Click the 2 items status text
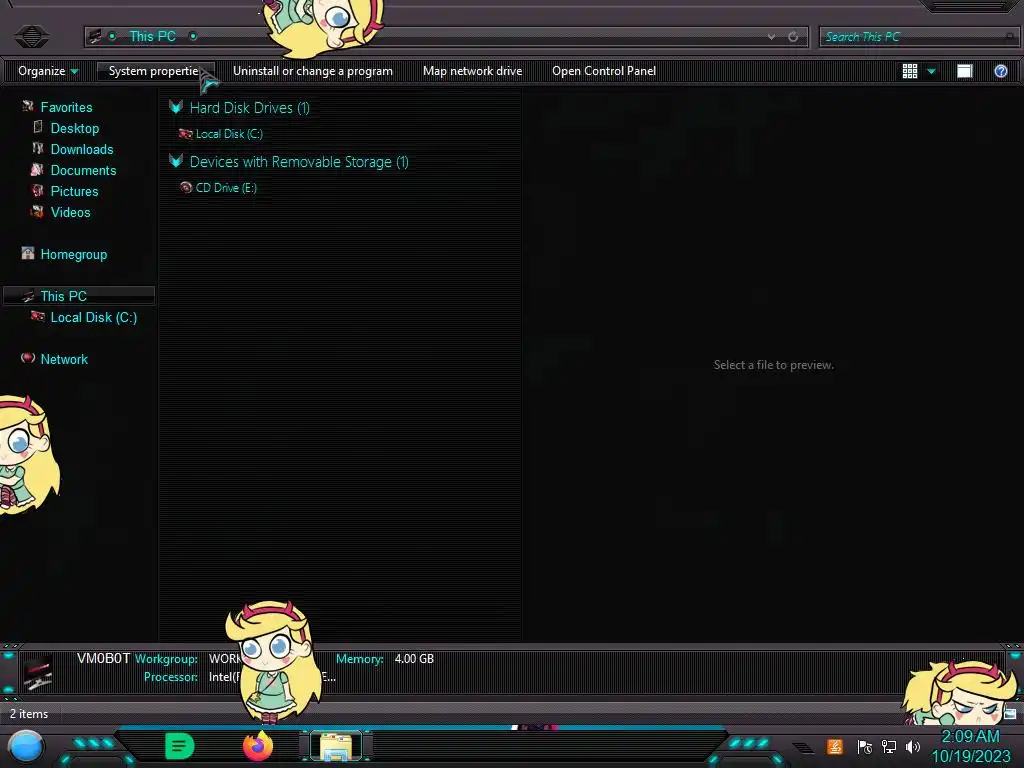Image resolution: width=1024 pixels, height=768 pixels. [29, 714]
